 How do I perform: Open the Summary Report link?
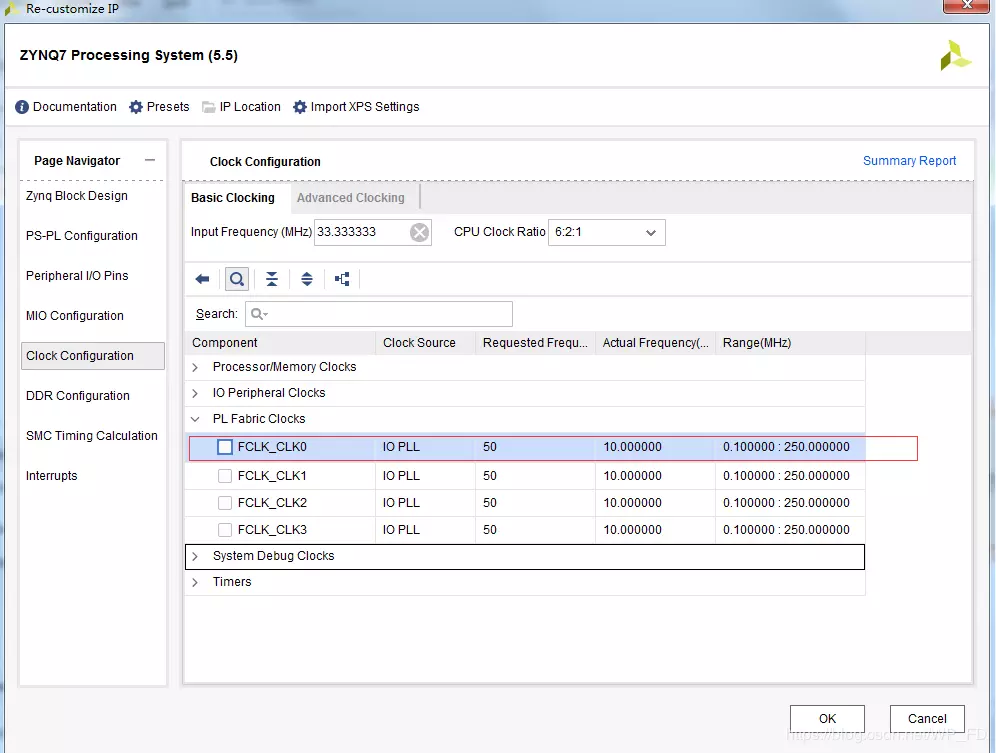[x=909, y=161]
